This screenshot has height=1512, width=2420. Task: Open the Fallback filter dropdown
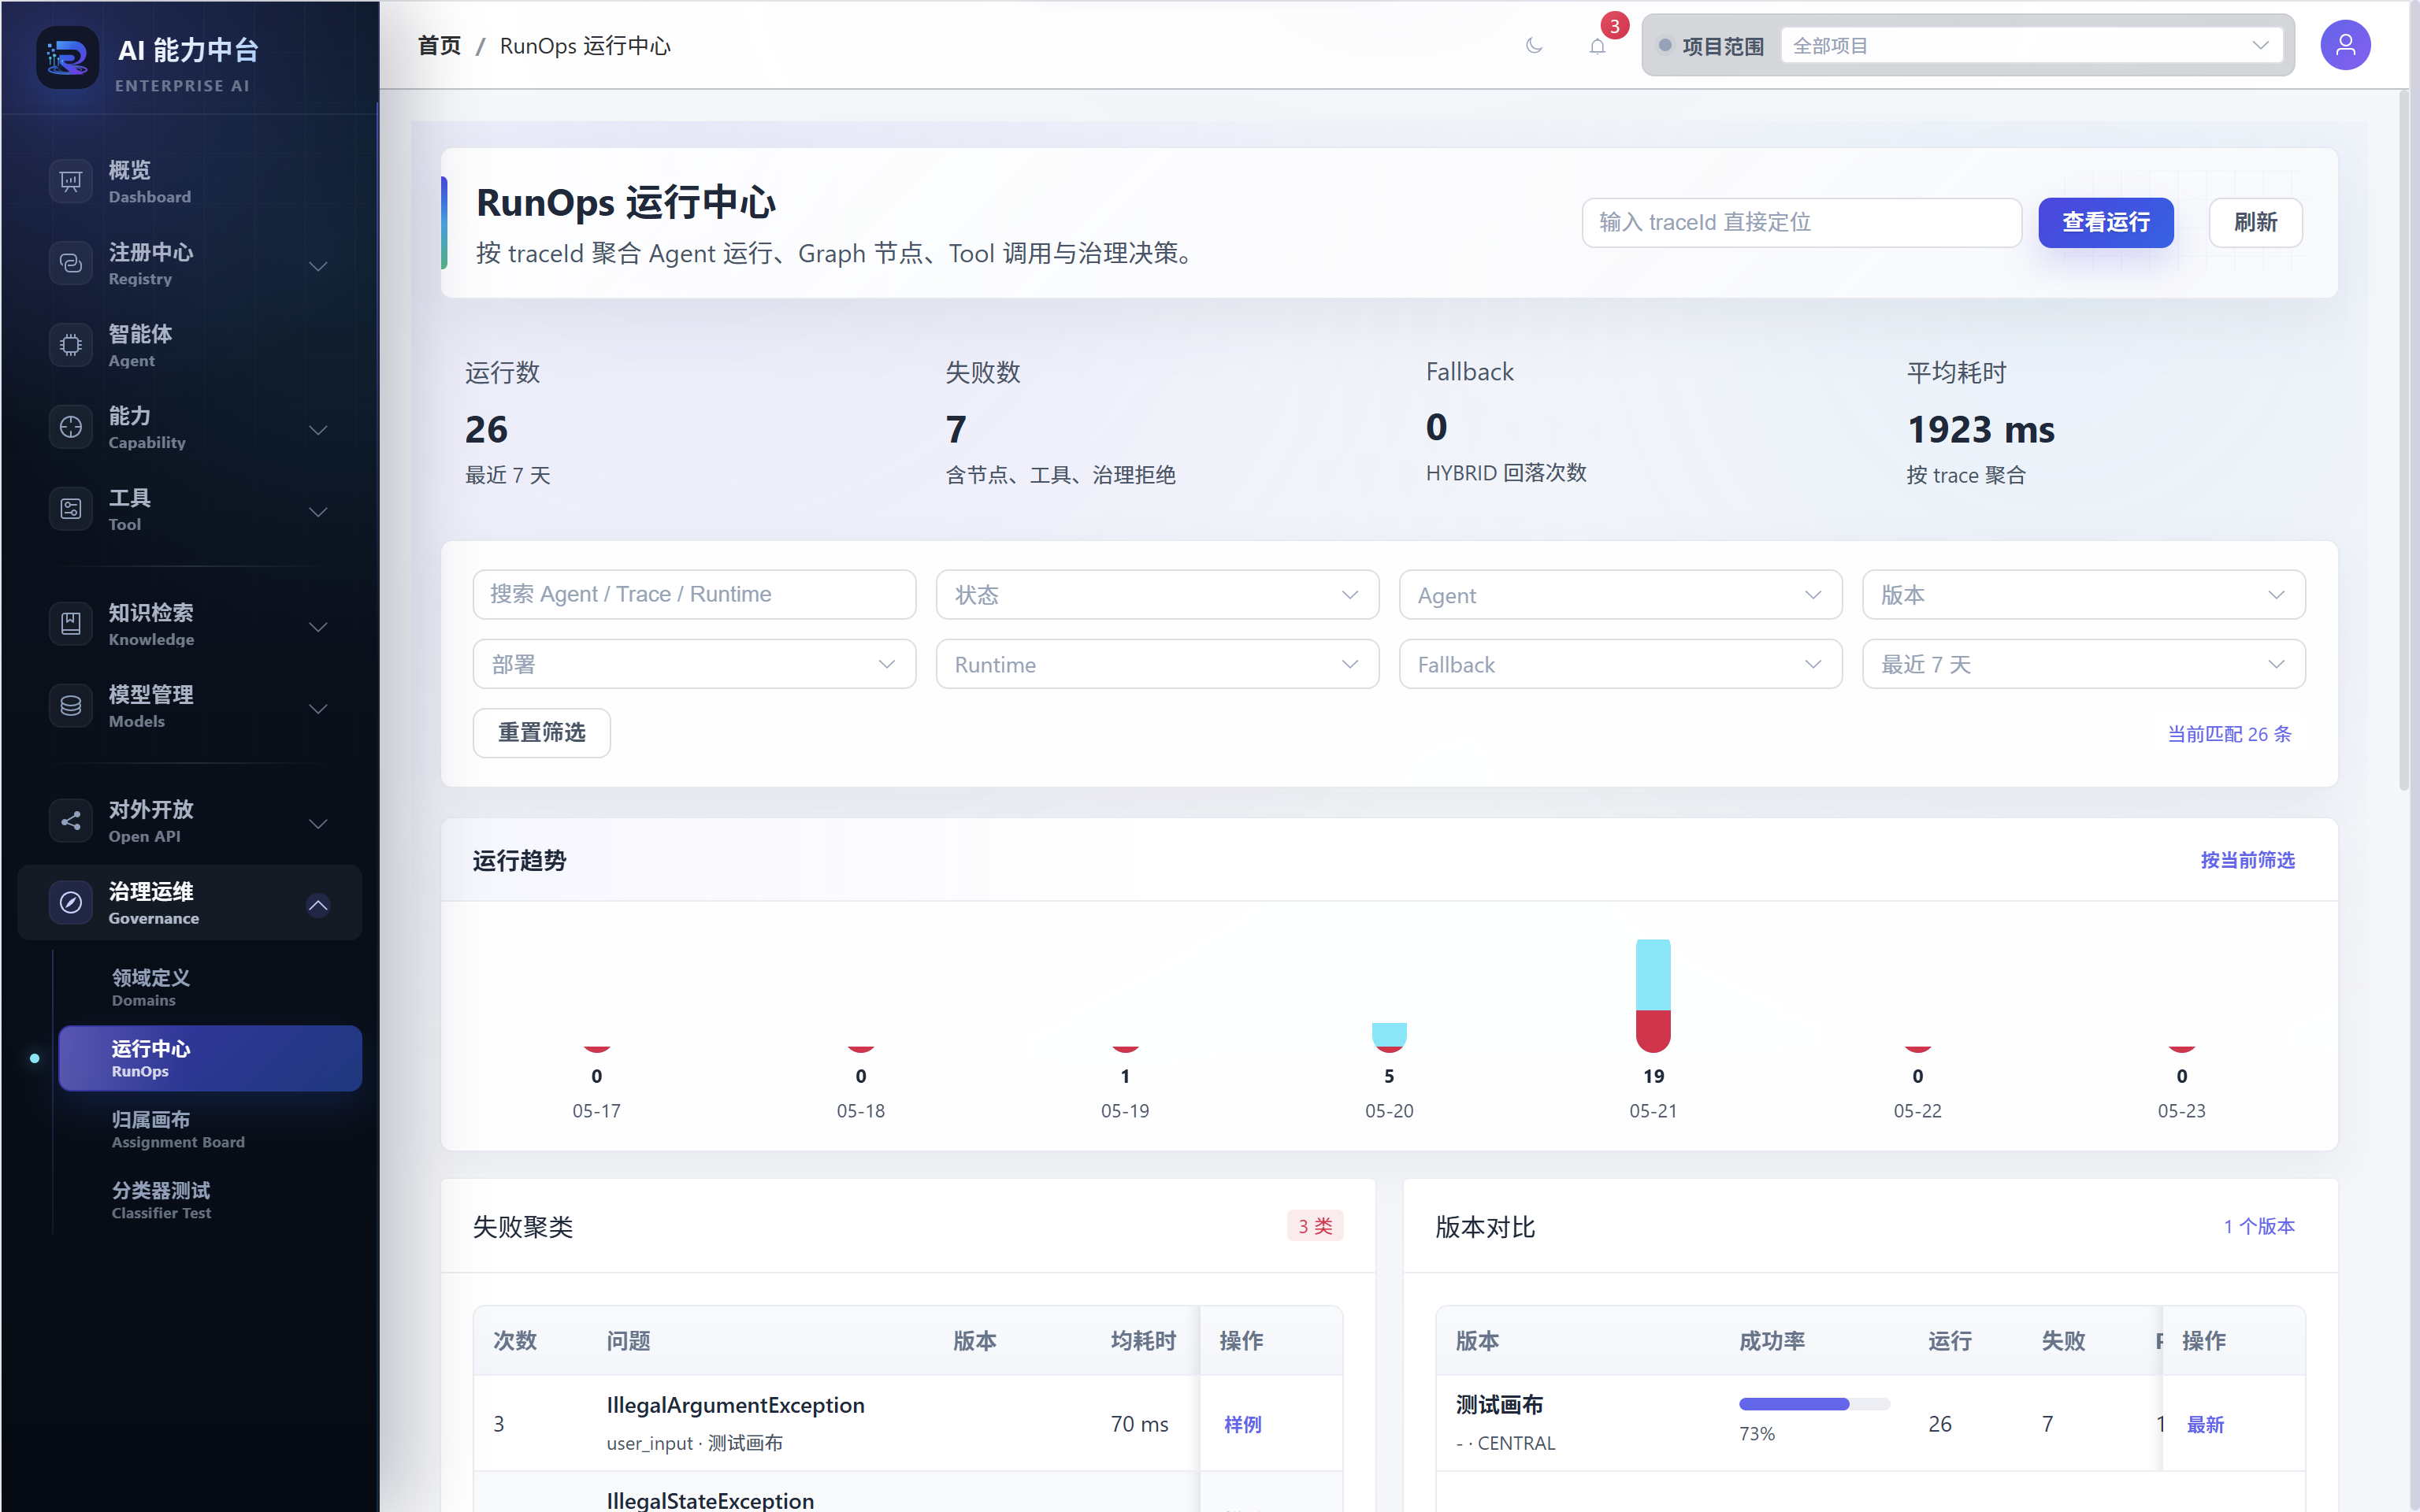1620,664
